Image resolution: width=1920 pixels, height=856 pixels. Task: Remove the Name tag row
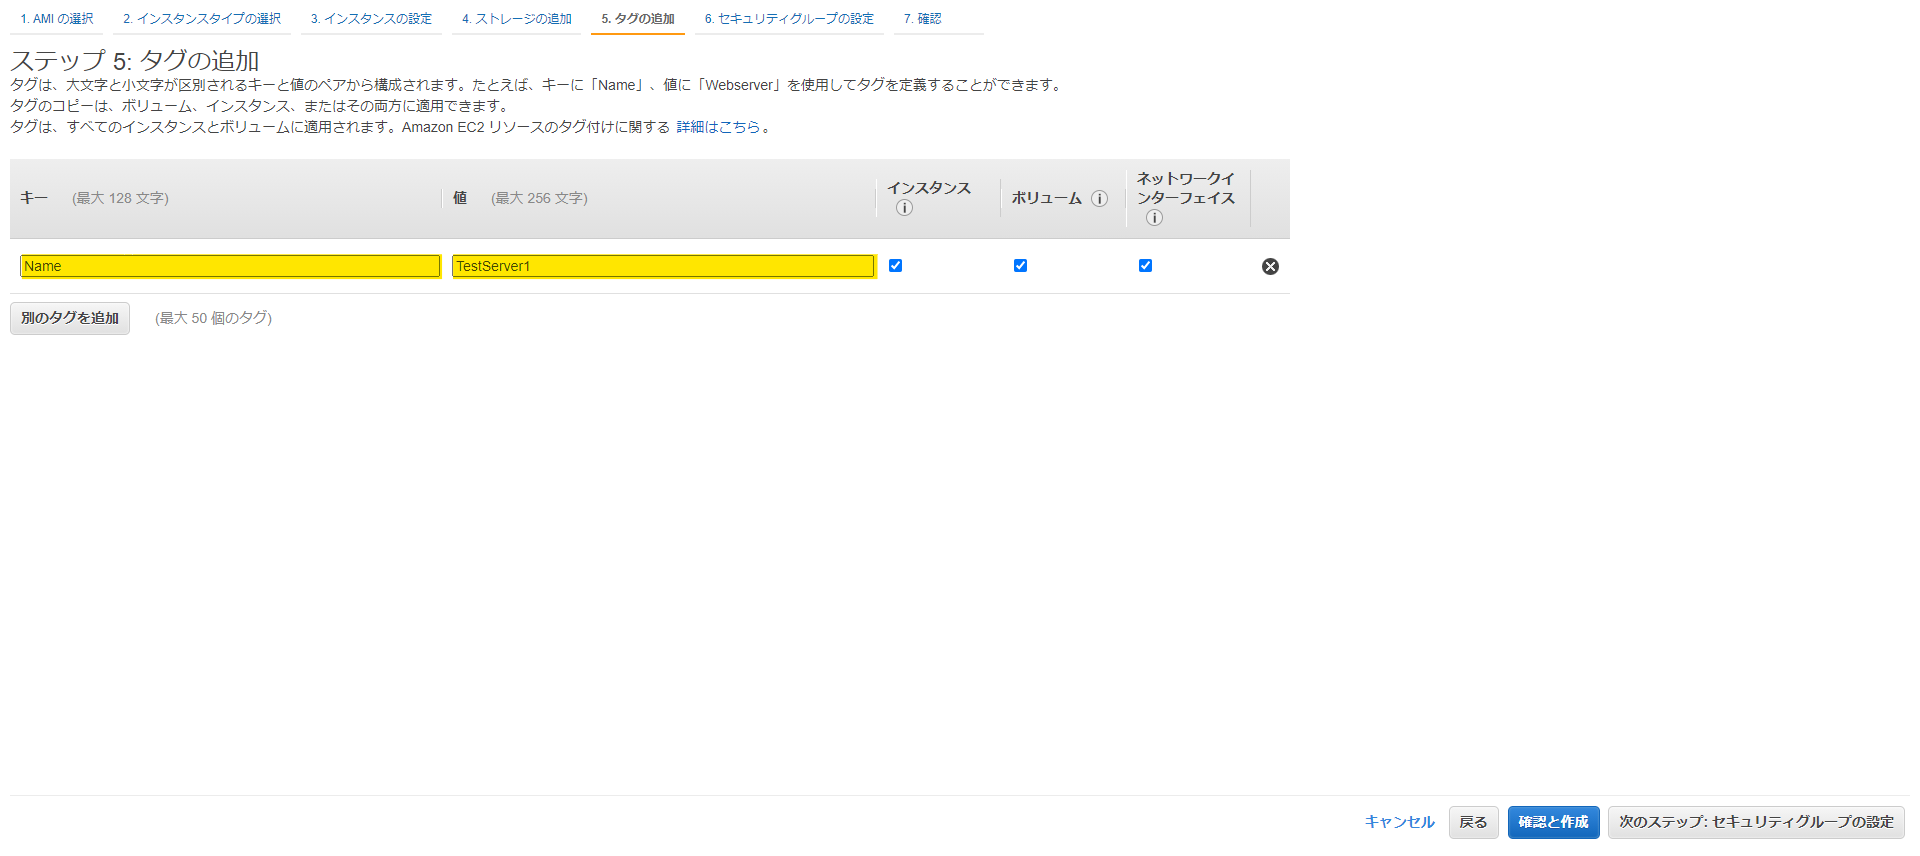pos(1270,266)
